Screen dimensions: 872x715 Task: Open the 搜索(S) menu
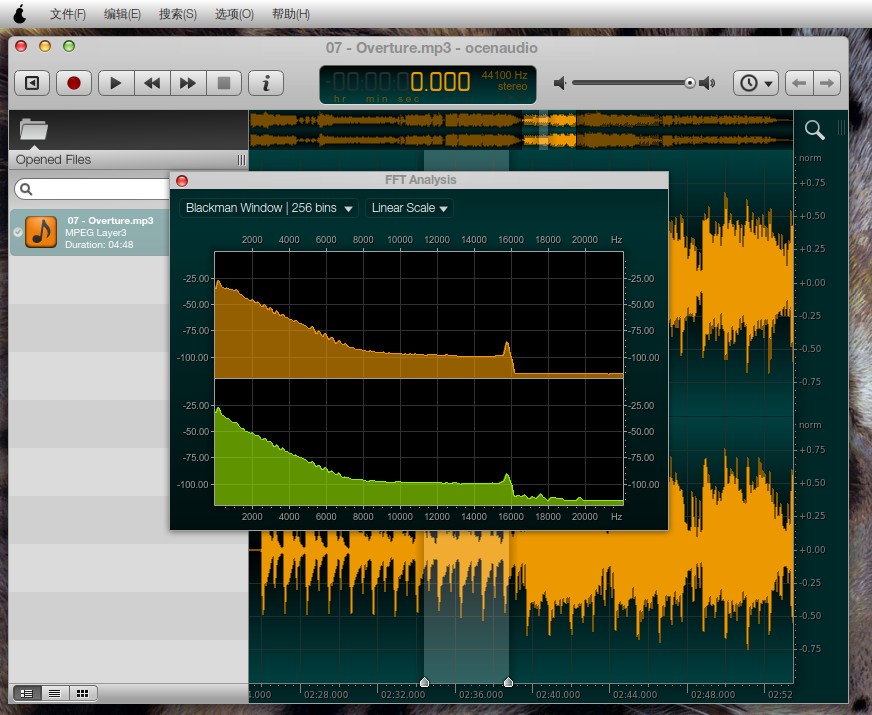(178, 14)
